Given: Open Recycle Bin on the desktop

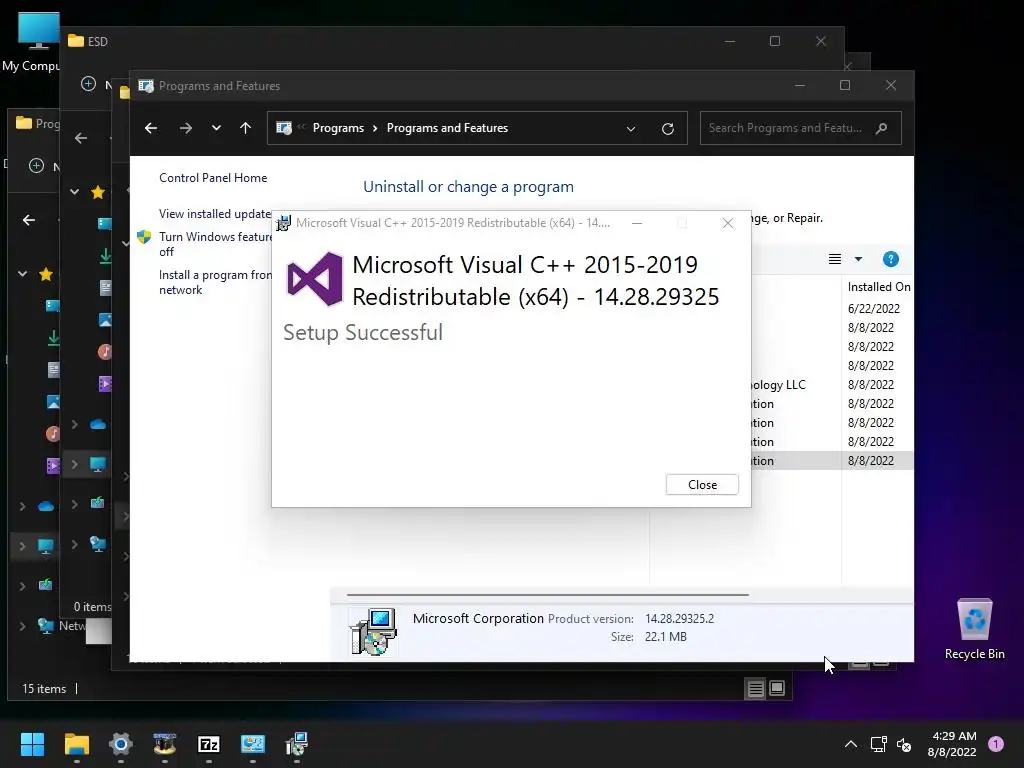Looking at the screenshot, I should tap(974, 628).
